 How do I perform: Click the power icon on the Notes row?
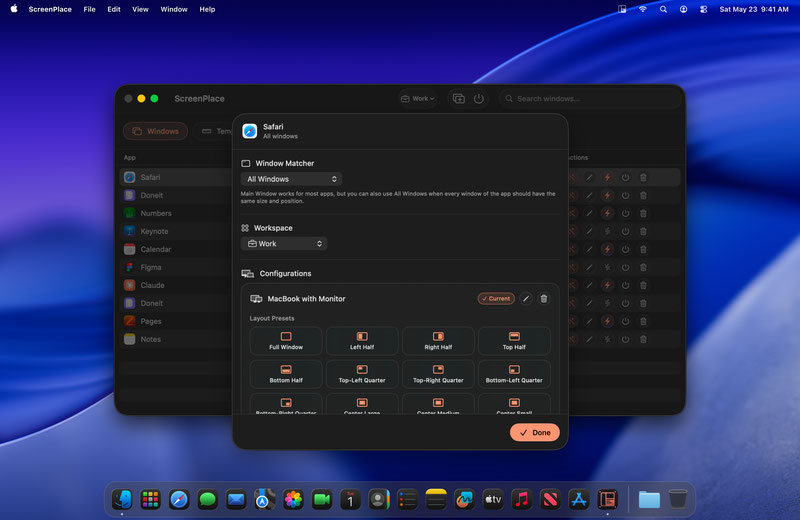tap(625, 339)
